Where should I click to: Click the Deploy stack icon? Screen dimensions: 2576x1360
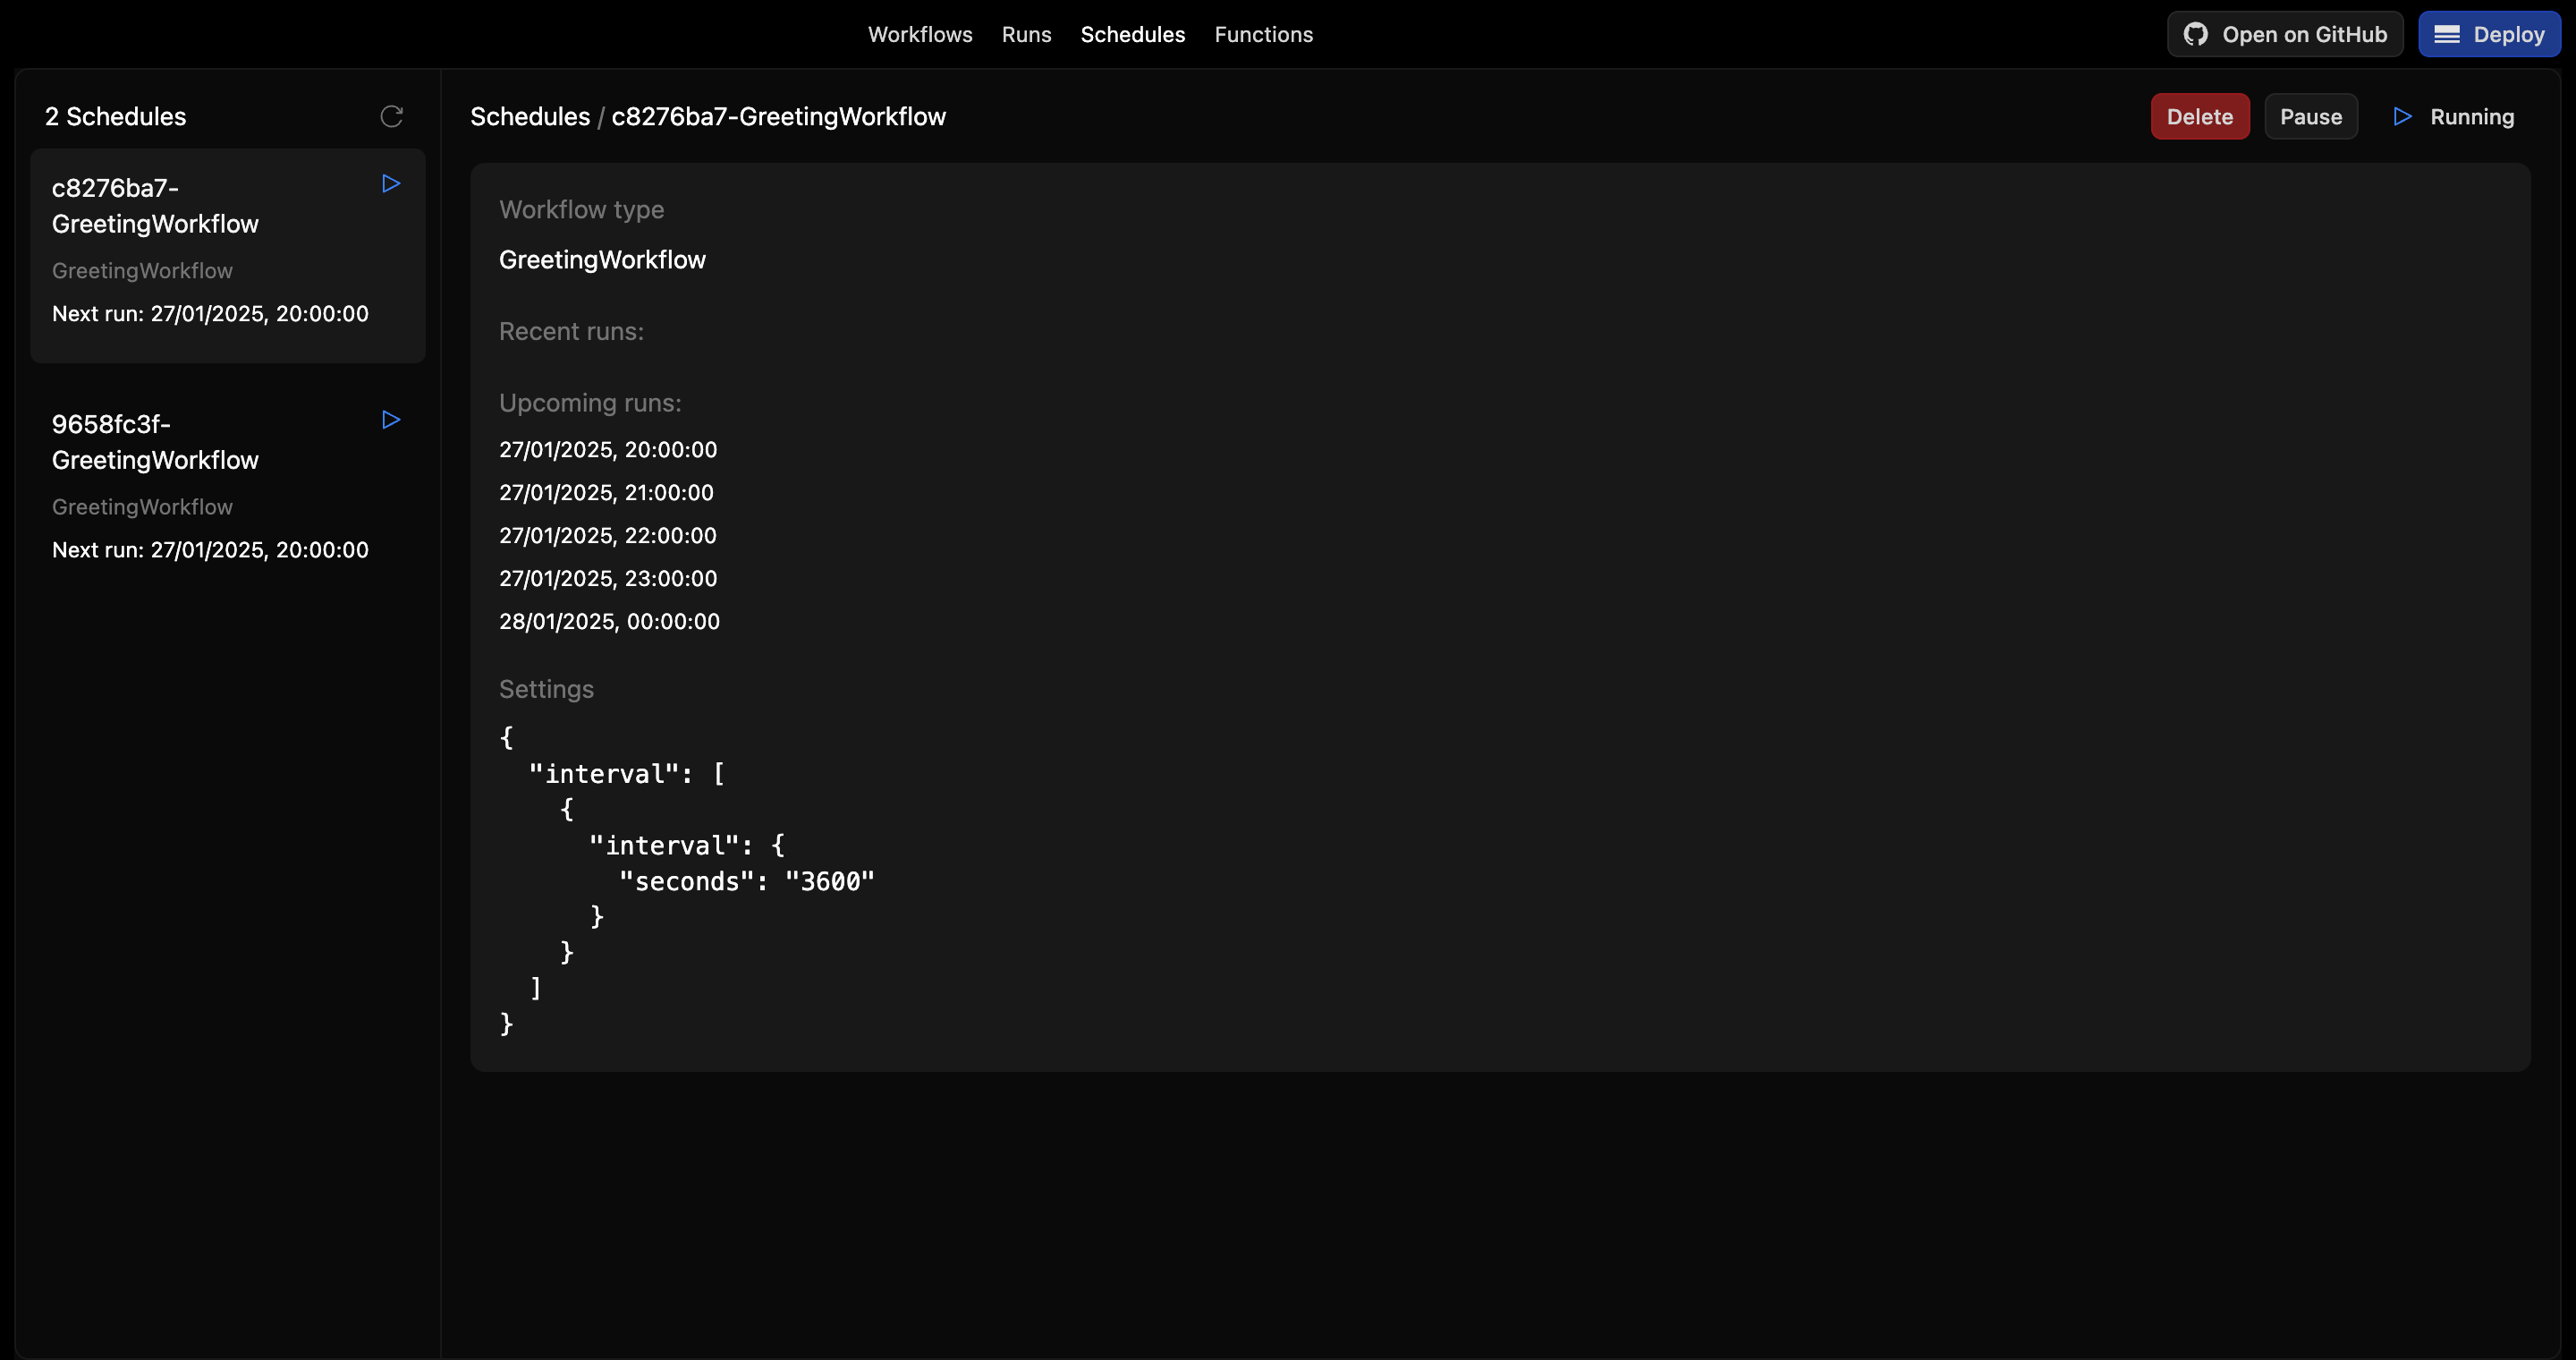pyautogui.click(x=2447, y=35)
